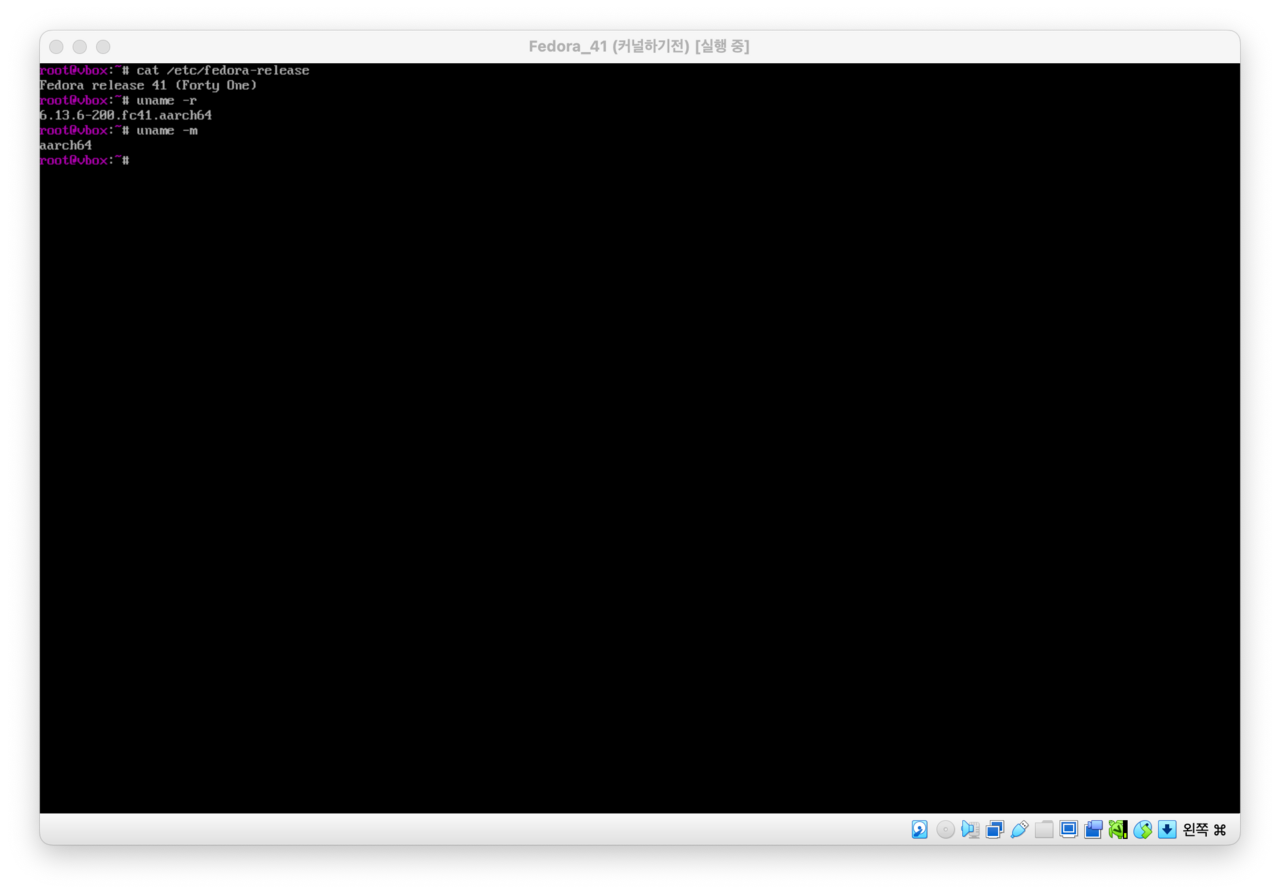
Task: Click the cat /etc/fedora-release command text
Action: coord(223,70)
